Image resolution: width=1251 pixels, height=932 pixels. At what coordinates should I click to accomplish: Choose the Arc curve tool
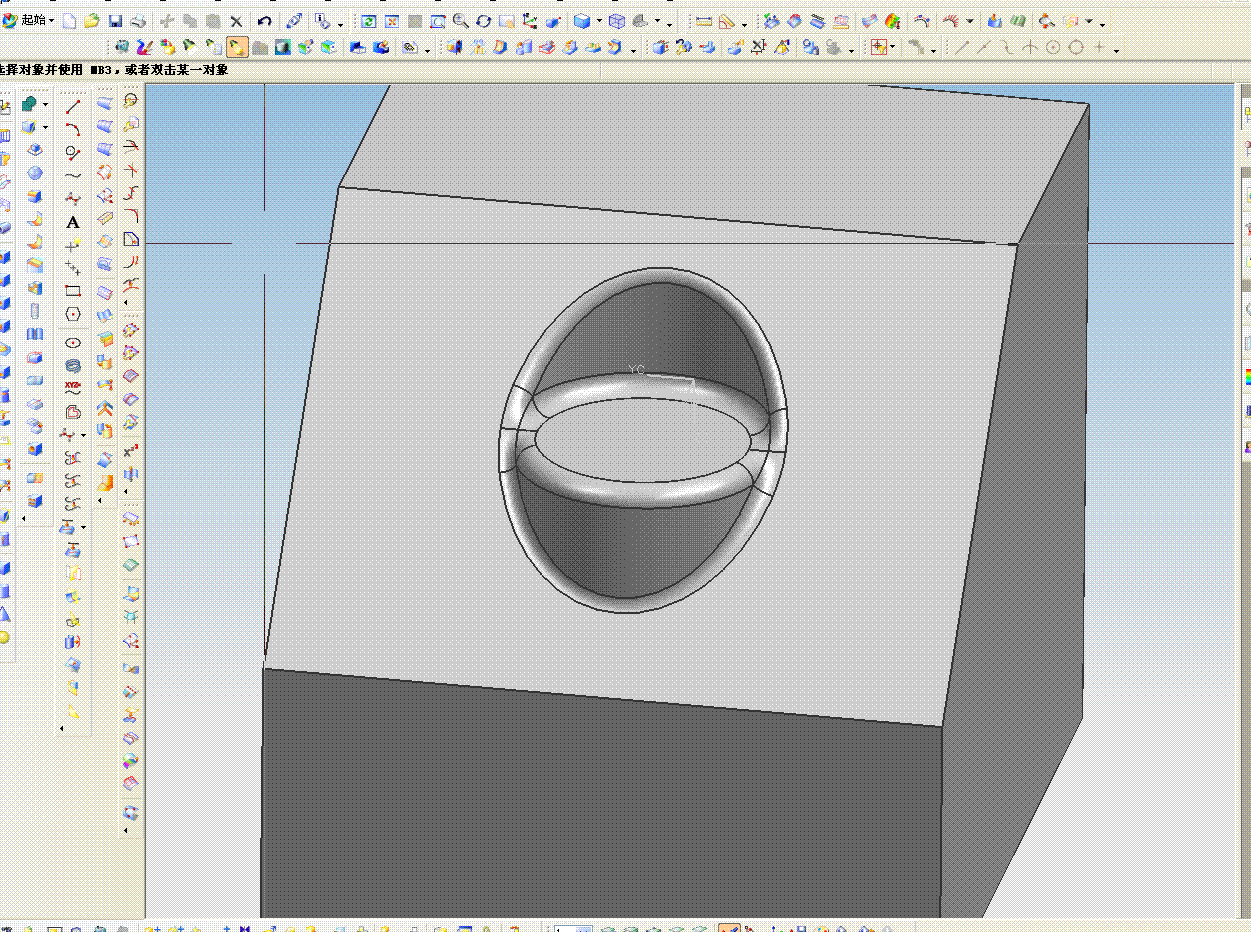point(73,129)
